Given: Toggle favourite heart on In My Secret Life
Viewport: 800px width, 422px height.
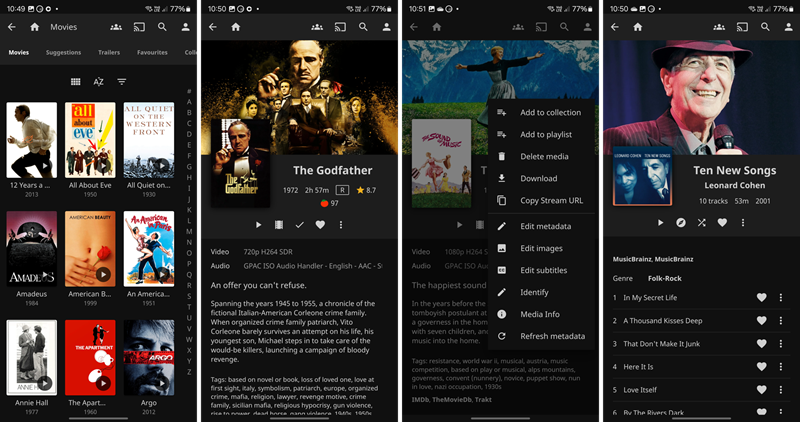Looking at the screenshot, I should [761, 297].
